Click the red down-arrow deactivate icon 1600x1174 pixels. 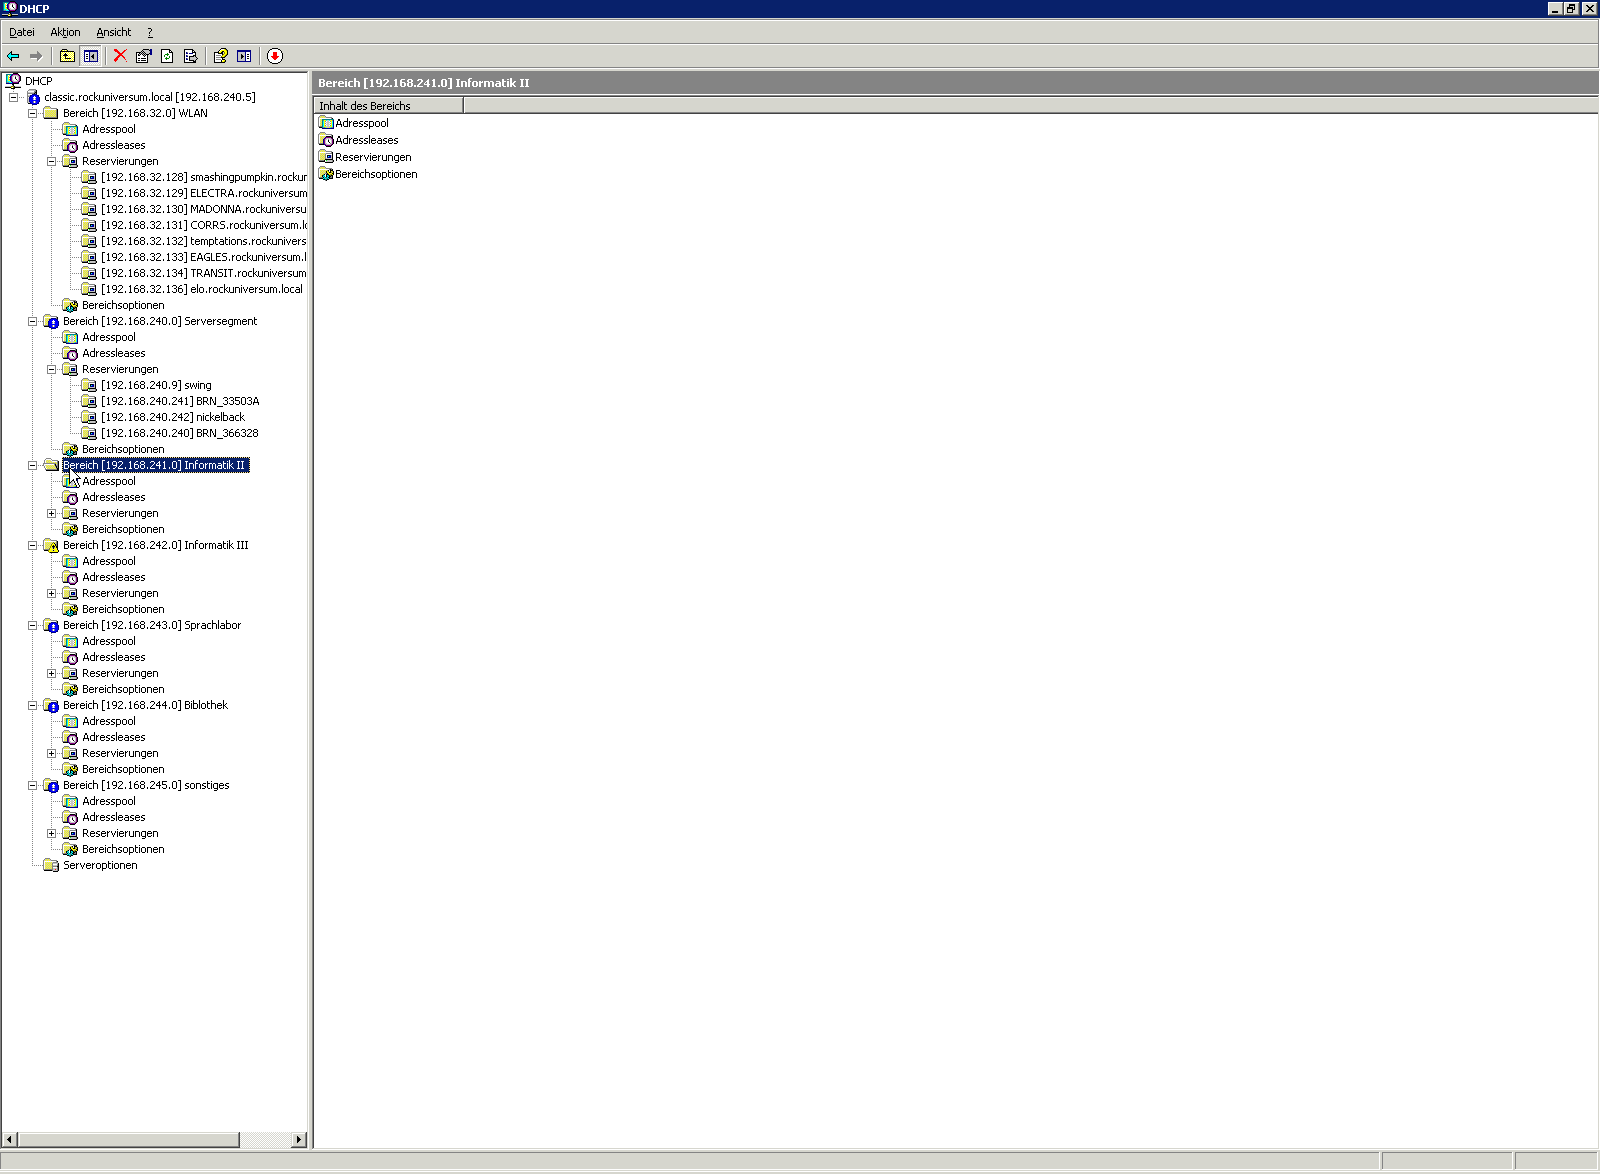[275, 56]
